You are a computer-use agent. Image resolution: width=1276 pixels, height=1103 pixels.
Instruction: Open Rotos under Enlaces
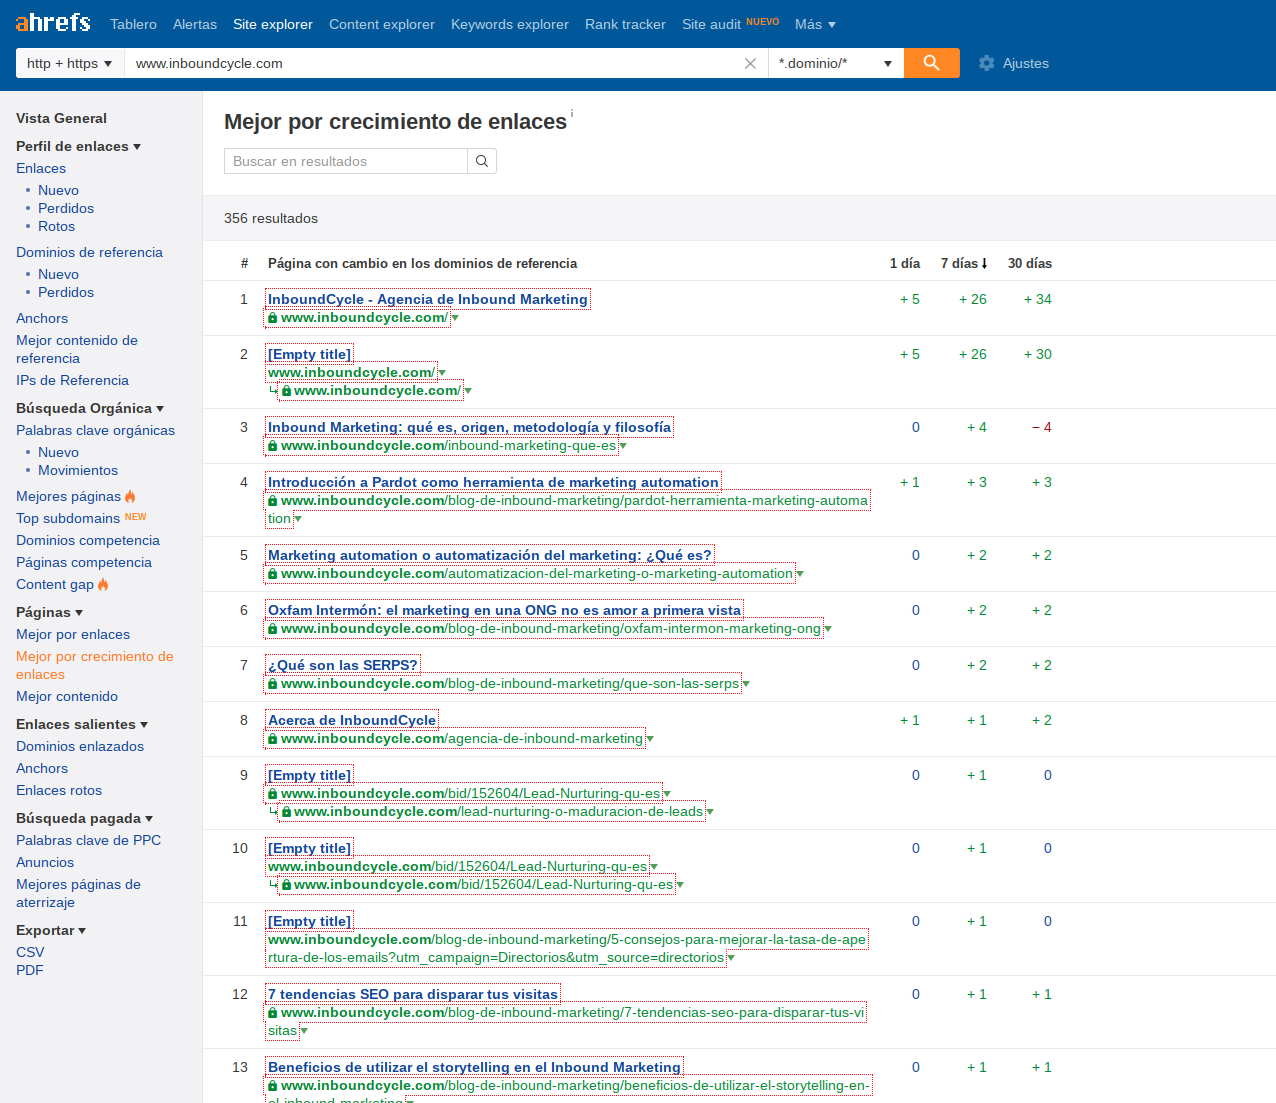[x=56, y=227]
